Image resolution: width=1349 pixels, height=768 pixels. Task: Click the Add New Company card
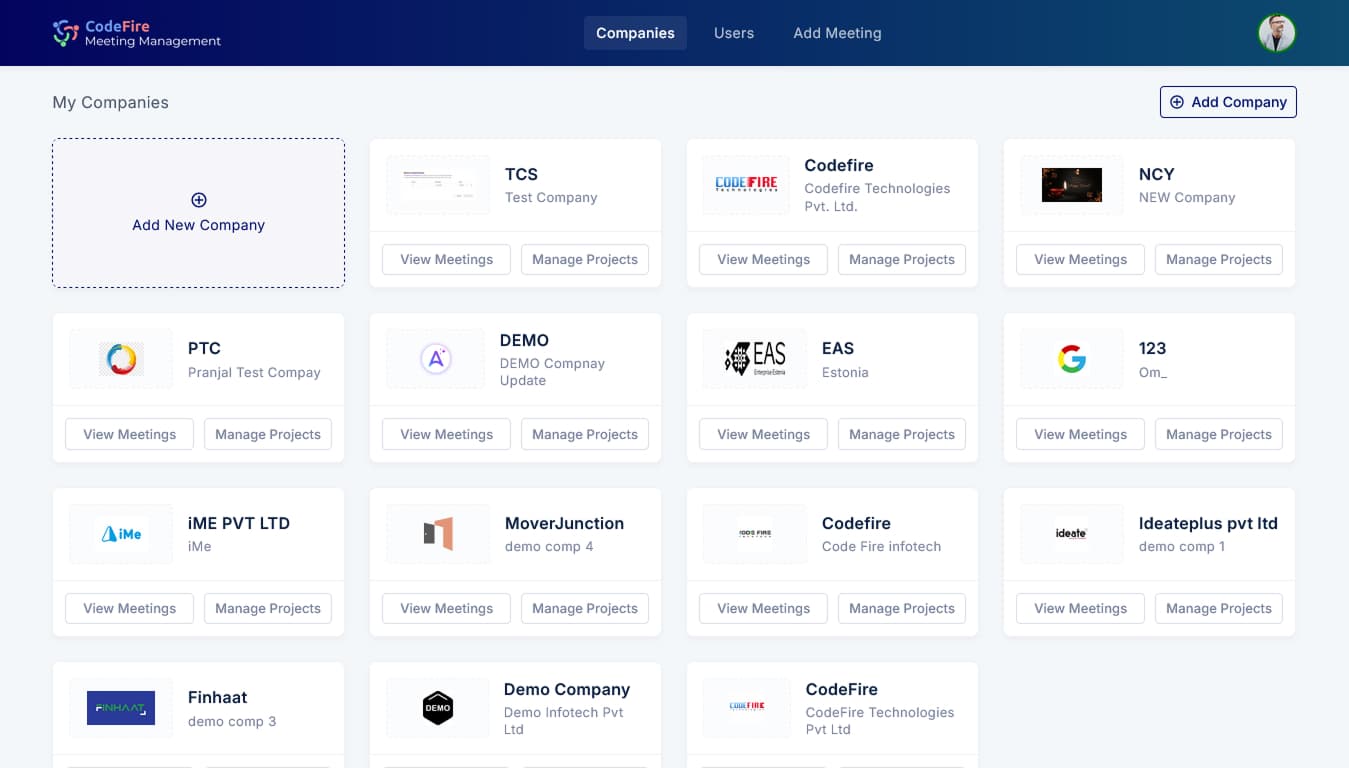[199, 213]
